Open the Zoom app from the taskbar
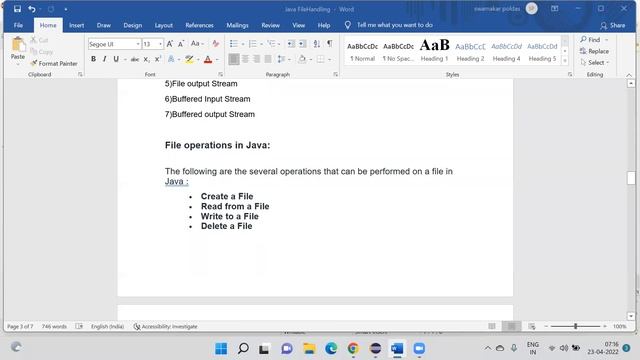 click(x=419, y=349)
